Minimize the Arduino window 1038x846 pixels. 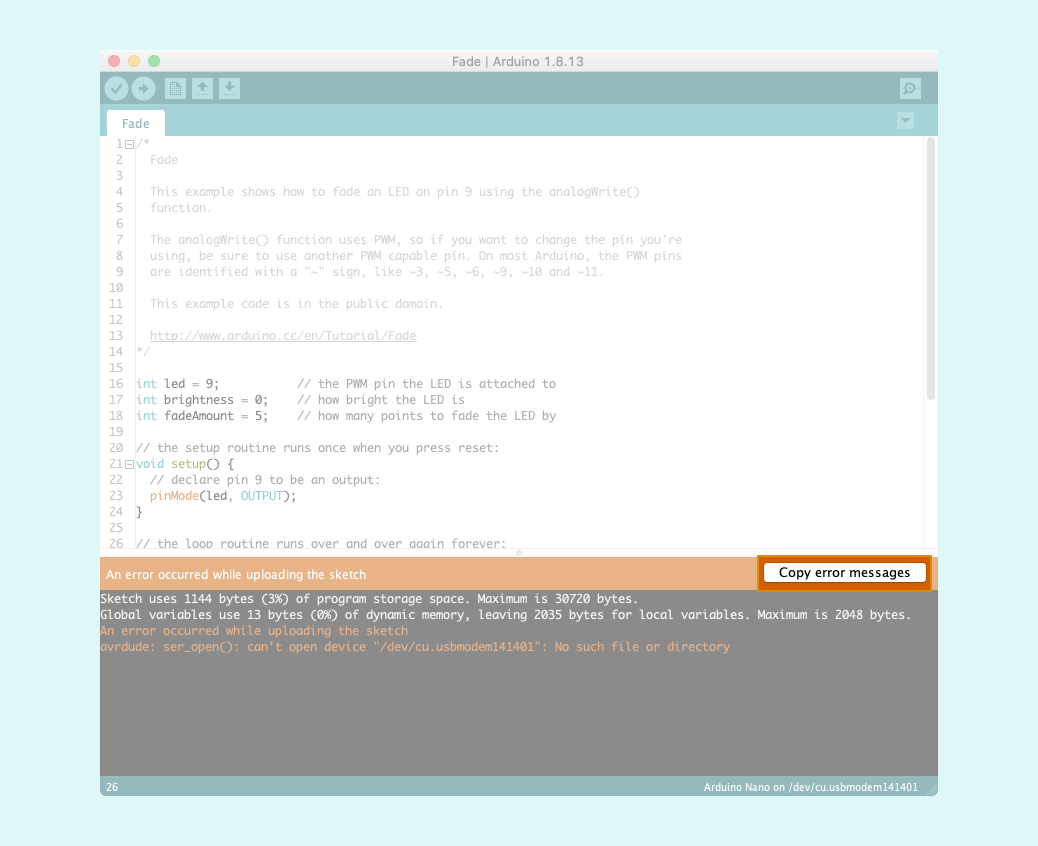pyautogui.click(x=133, y=61)
